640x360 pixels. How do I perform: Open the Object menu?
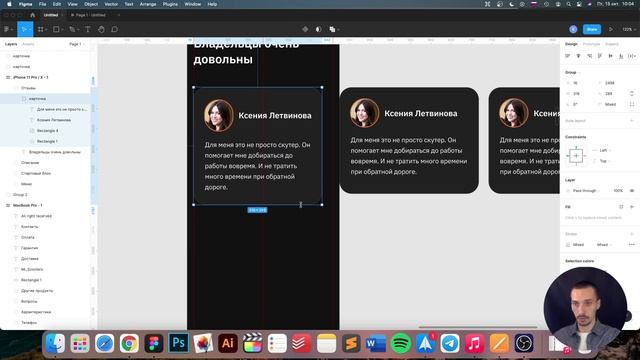pyautogui.click(x=91, y=4)
